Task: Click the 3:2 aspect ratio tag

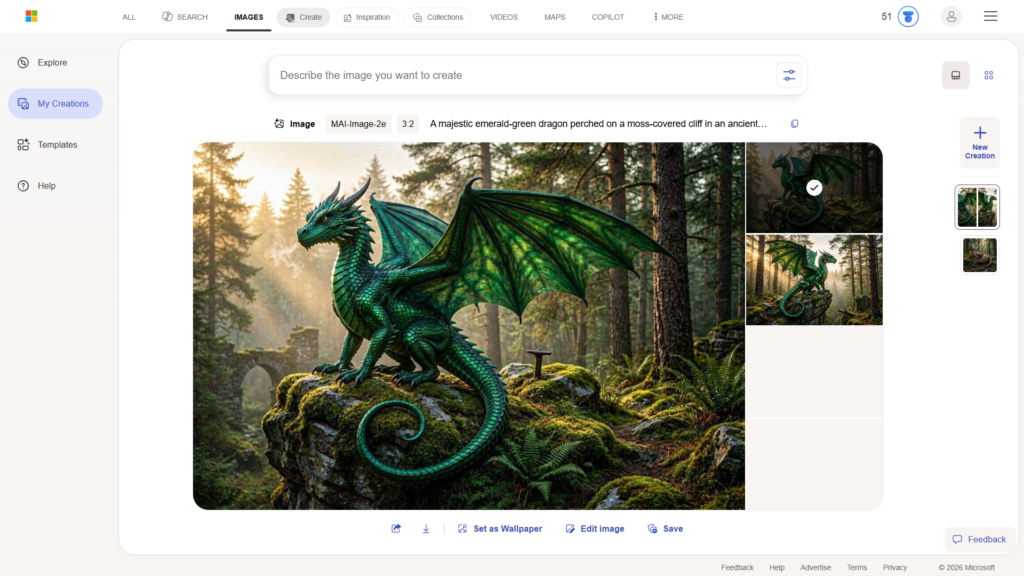Action: click(x=408, y=123)
